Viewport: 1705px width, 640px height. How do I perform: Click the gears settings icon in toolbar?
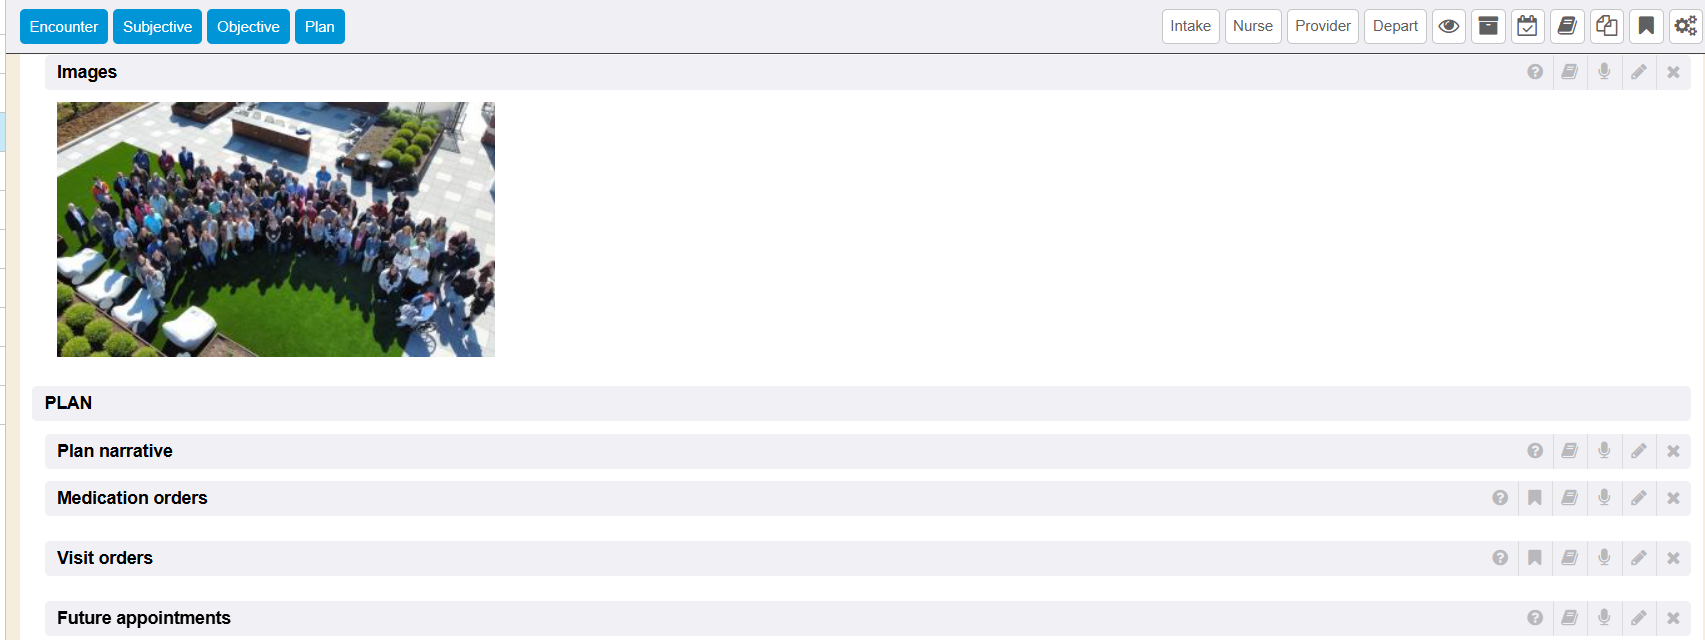coord(1685,27)
